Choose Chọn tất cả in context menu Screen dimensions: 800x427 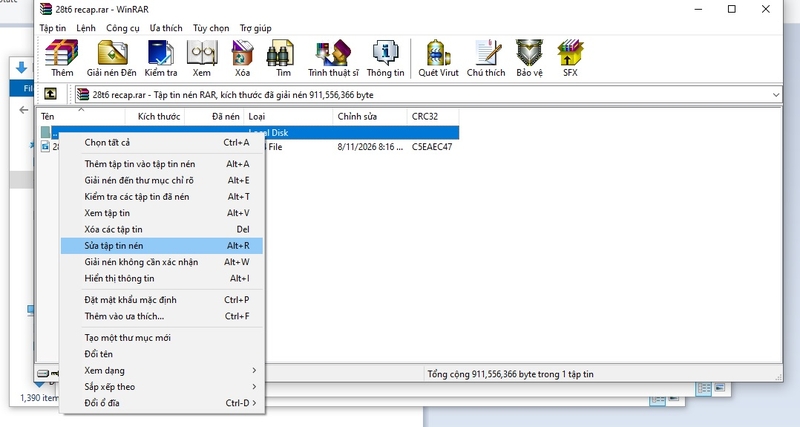[x=162, y=142]
